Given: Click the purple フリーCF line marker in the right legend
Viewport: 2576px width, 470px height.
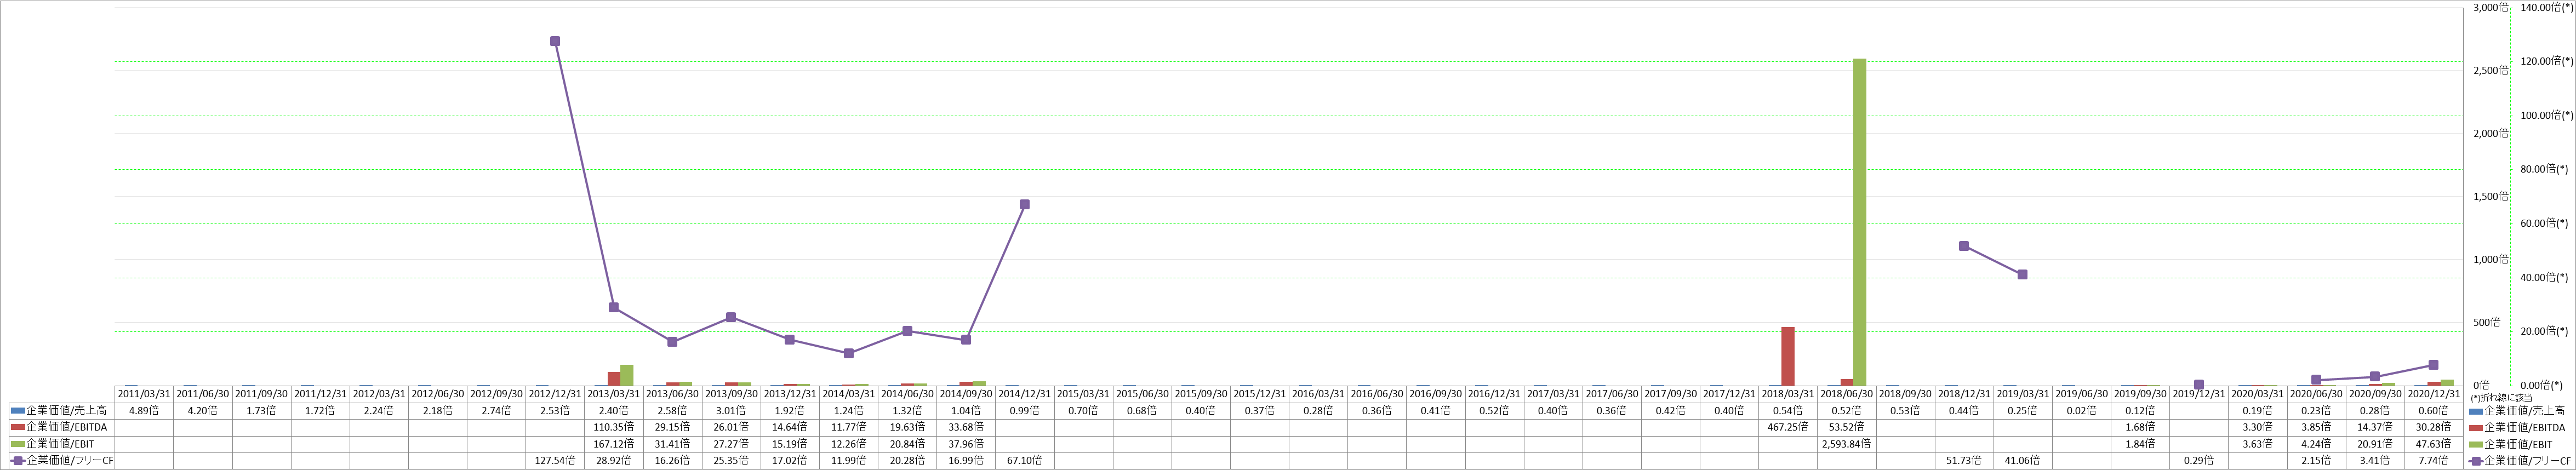Looking at the screenshot, I should click(x=2475, y=461).
